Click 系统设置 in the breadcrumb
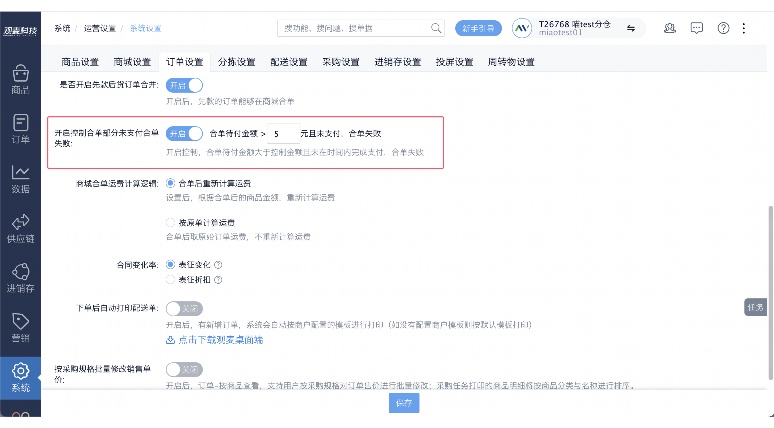 [145, 28]
